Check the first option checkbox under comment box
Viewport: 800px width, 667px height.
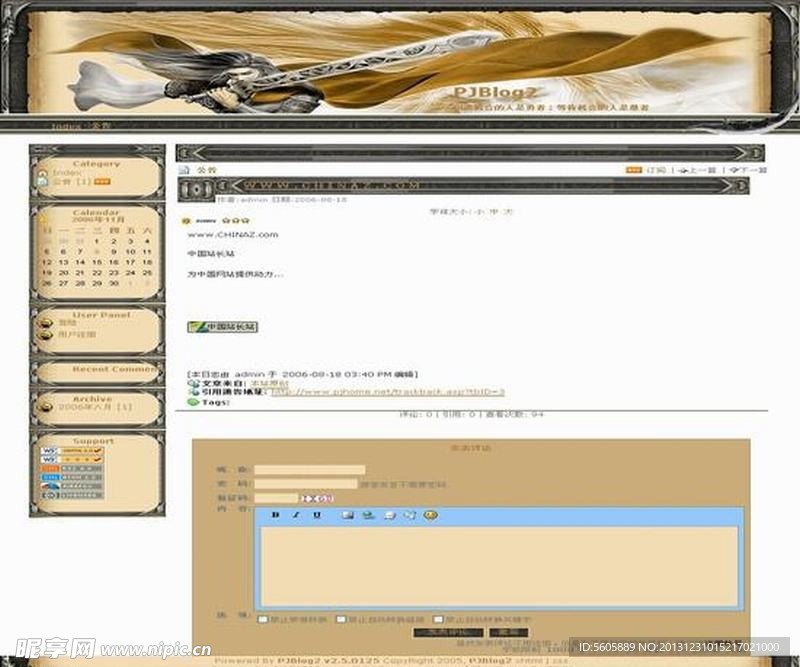[x=263, y=619]
